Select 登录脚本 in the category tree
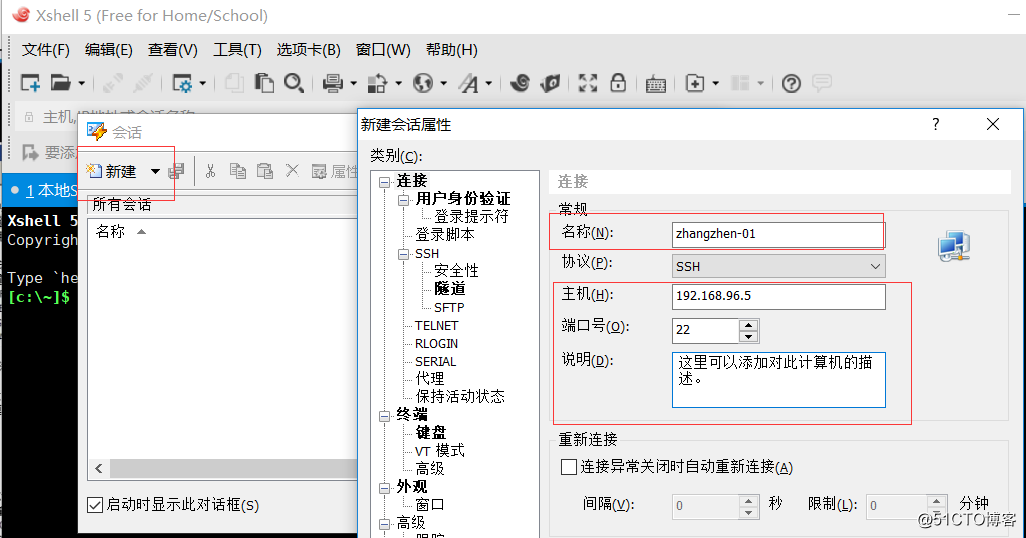Screen dimensions: 1026x538 (x=445, y=234)
